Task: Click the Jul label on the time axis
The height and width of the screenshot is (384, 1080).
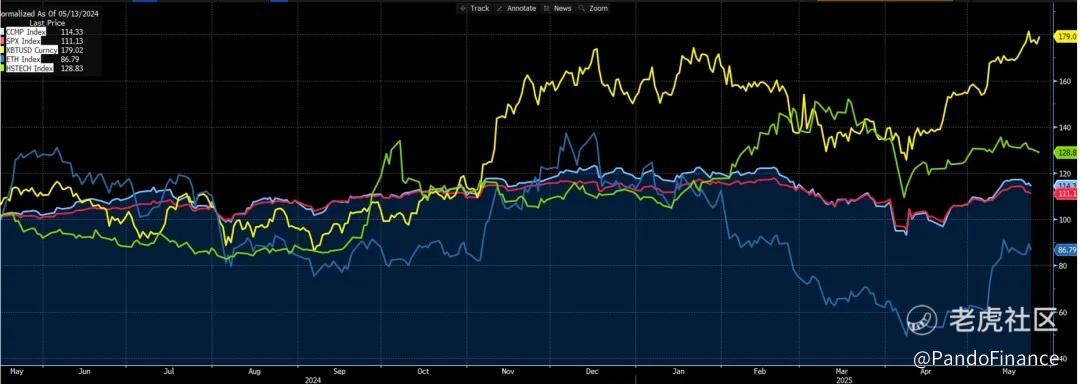Action: [x=169, y=371]
